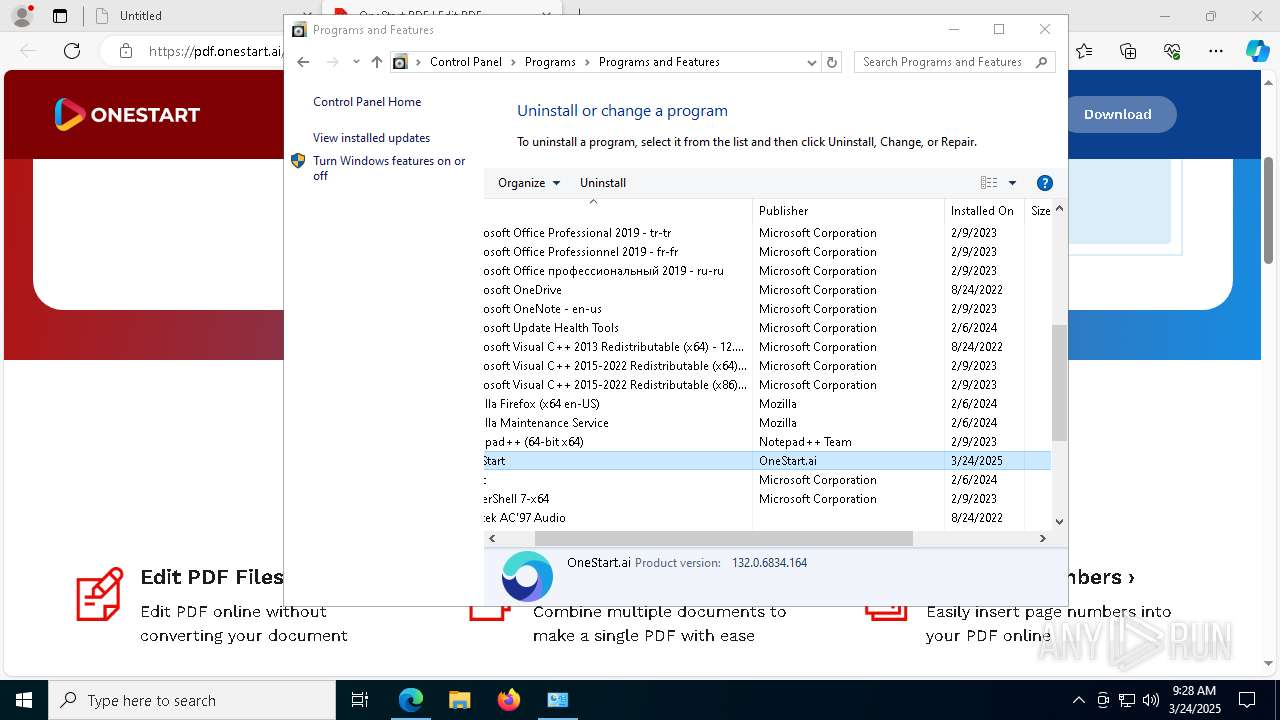This screenshot has height=720, width=1280.
Task: Open help question mark icon
Action: coord(1045,183)
